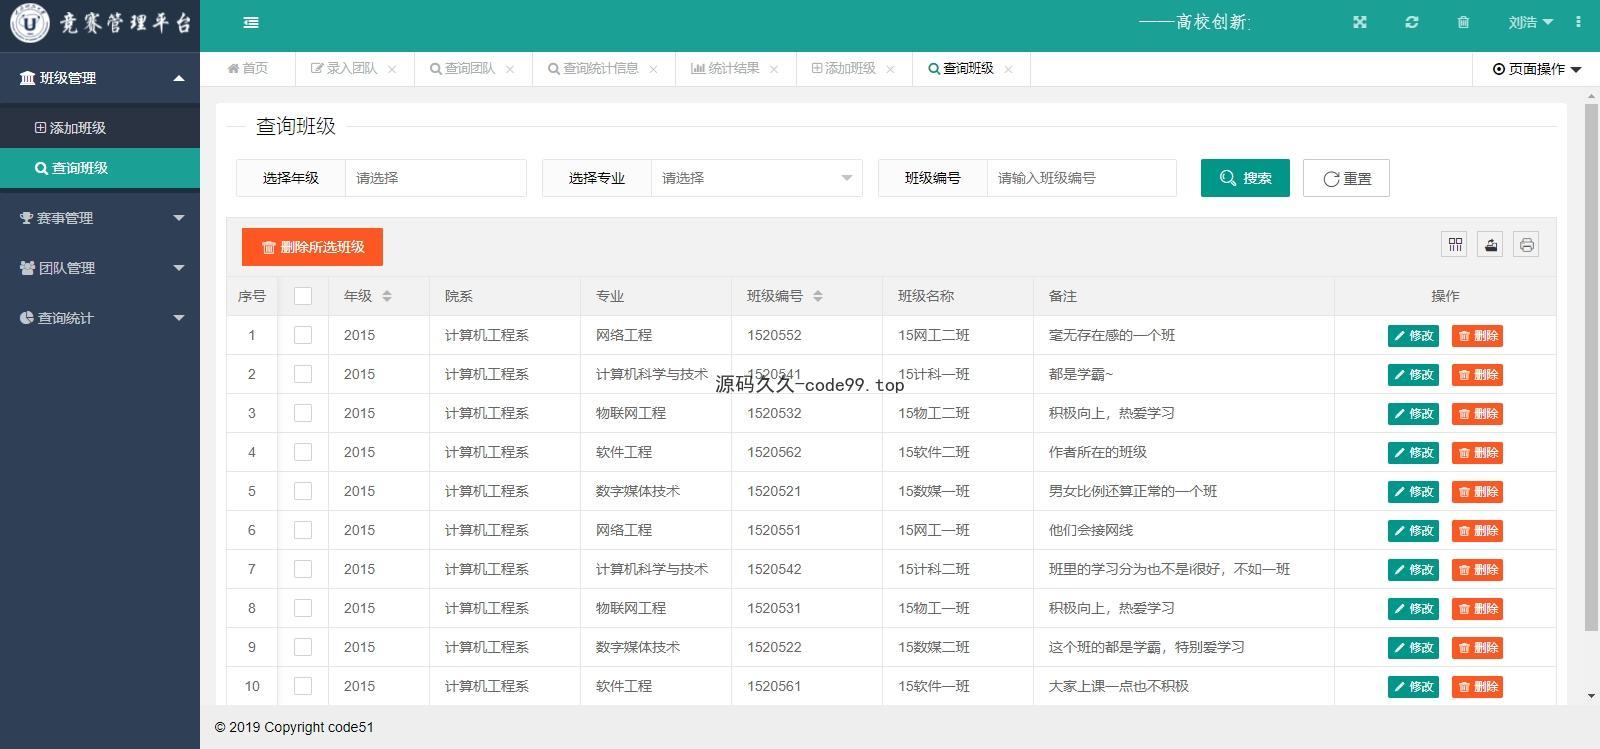Viewport: 1600px width, 749px height.
Task: Toggle the select-all checkbox in table header
Action: pos(303,296)
